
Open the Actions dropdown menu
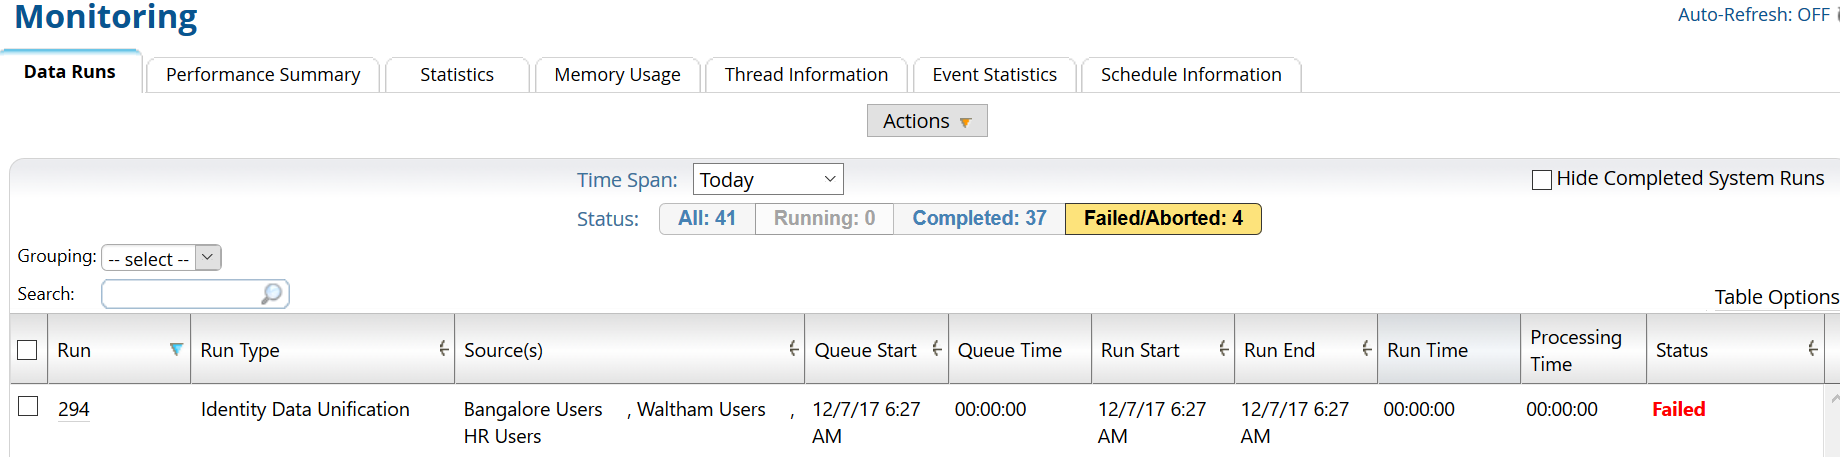pos(926,121)
